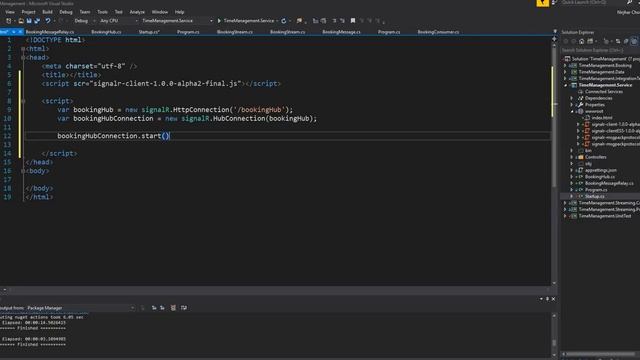The height and width of the screenshot is (360, 640).
Task: Open the Any CPU platform dropdown
Action: (x=118, y=21)
